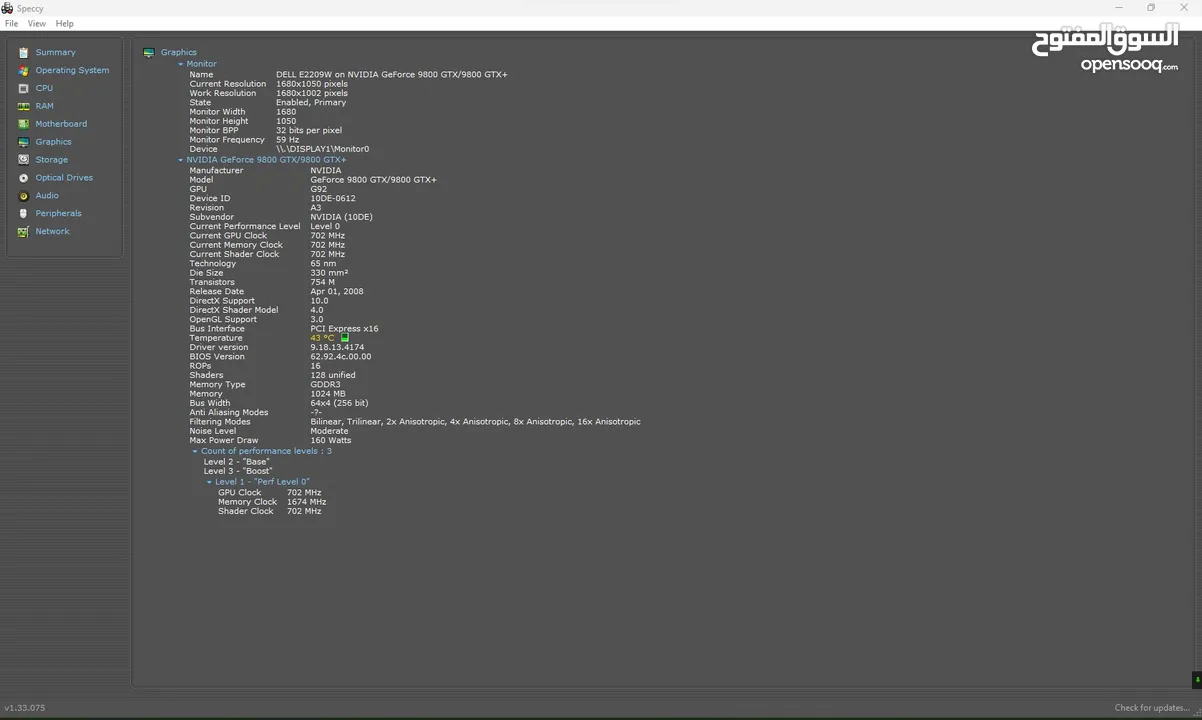Click the Driver version 9.18.13.4174 value

click(337, 347)
